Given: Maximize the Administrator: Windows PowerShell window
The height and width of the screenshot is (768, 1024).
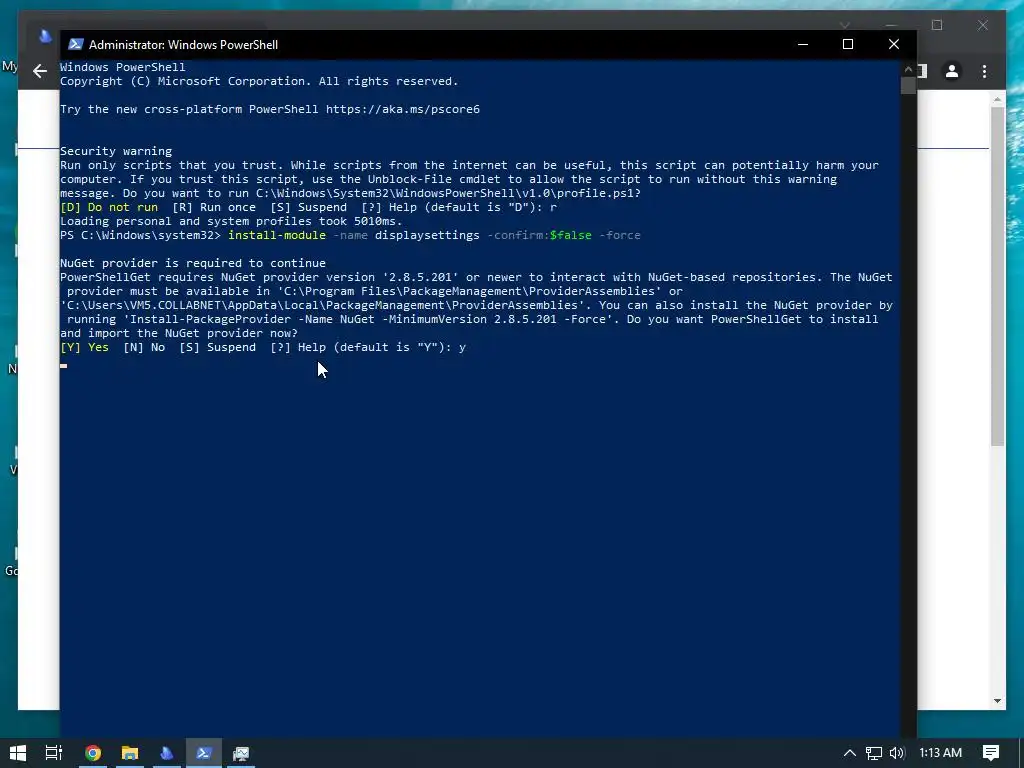Looking at the screenshot, I should 848,44.
